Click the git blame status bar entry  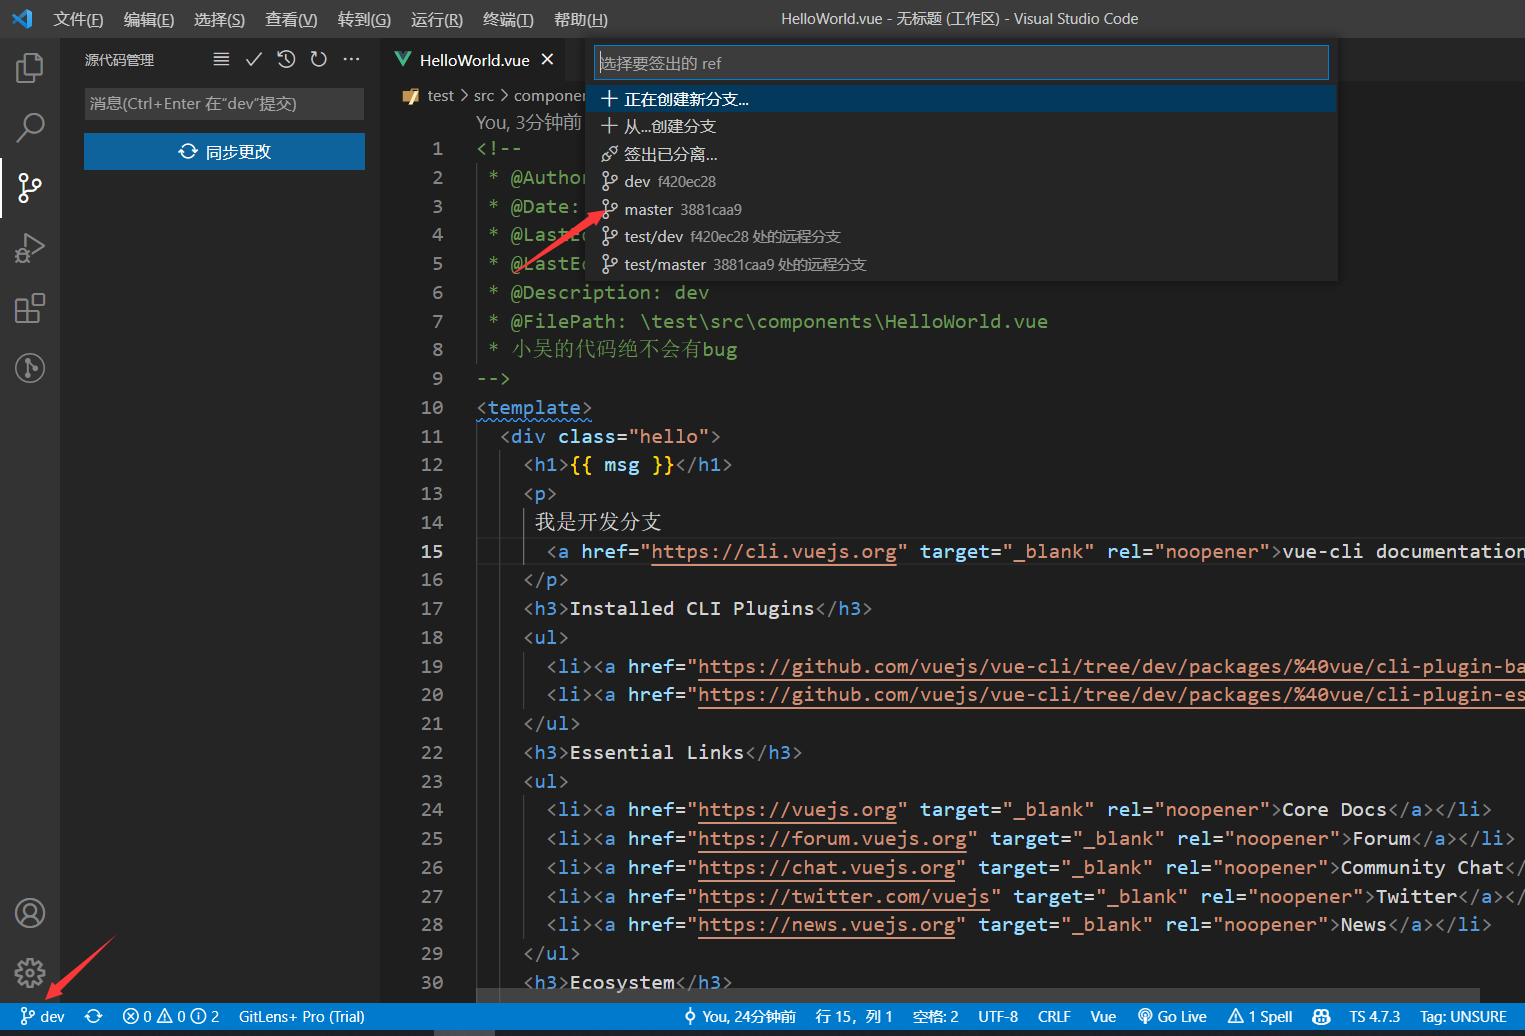point(740,1017)
